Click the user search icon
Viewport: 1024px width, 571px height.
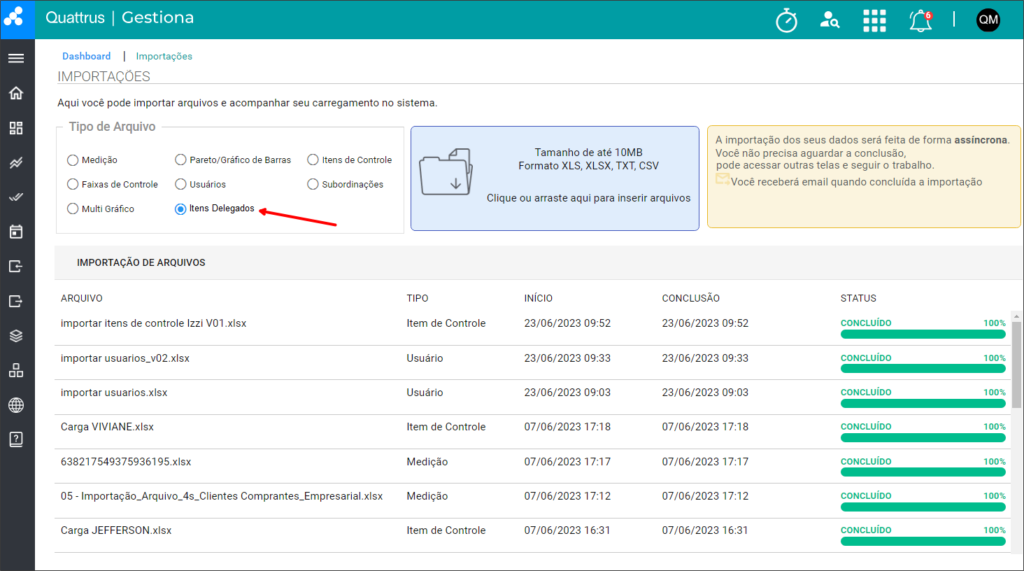pyautogui.click(x=829, y=20)
